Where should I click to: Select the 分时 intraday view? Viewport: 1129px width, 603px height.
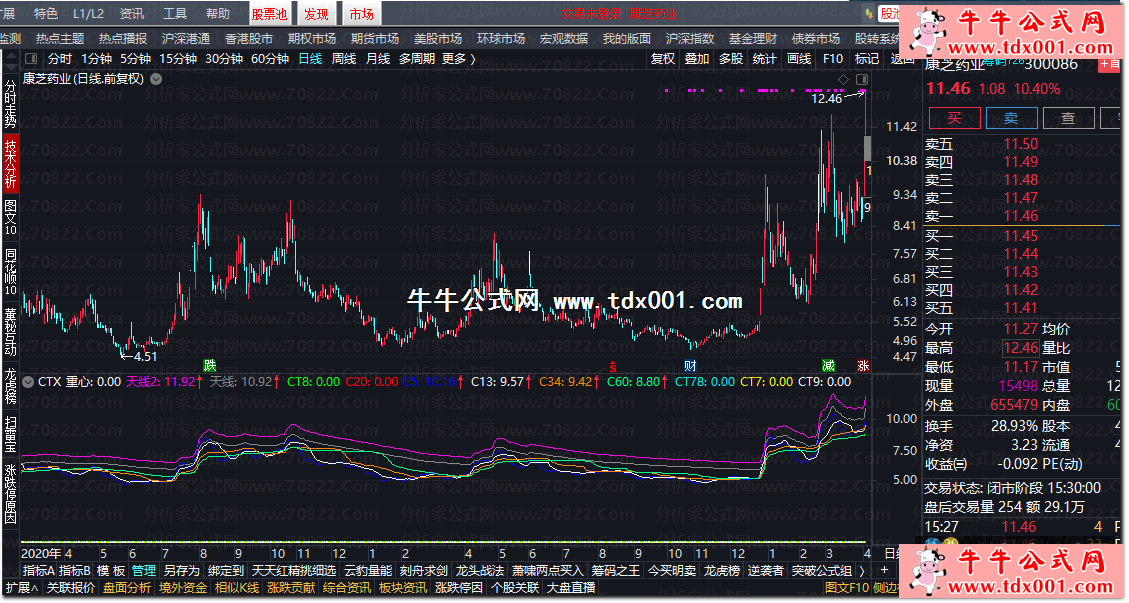pos(60,59)
